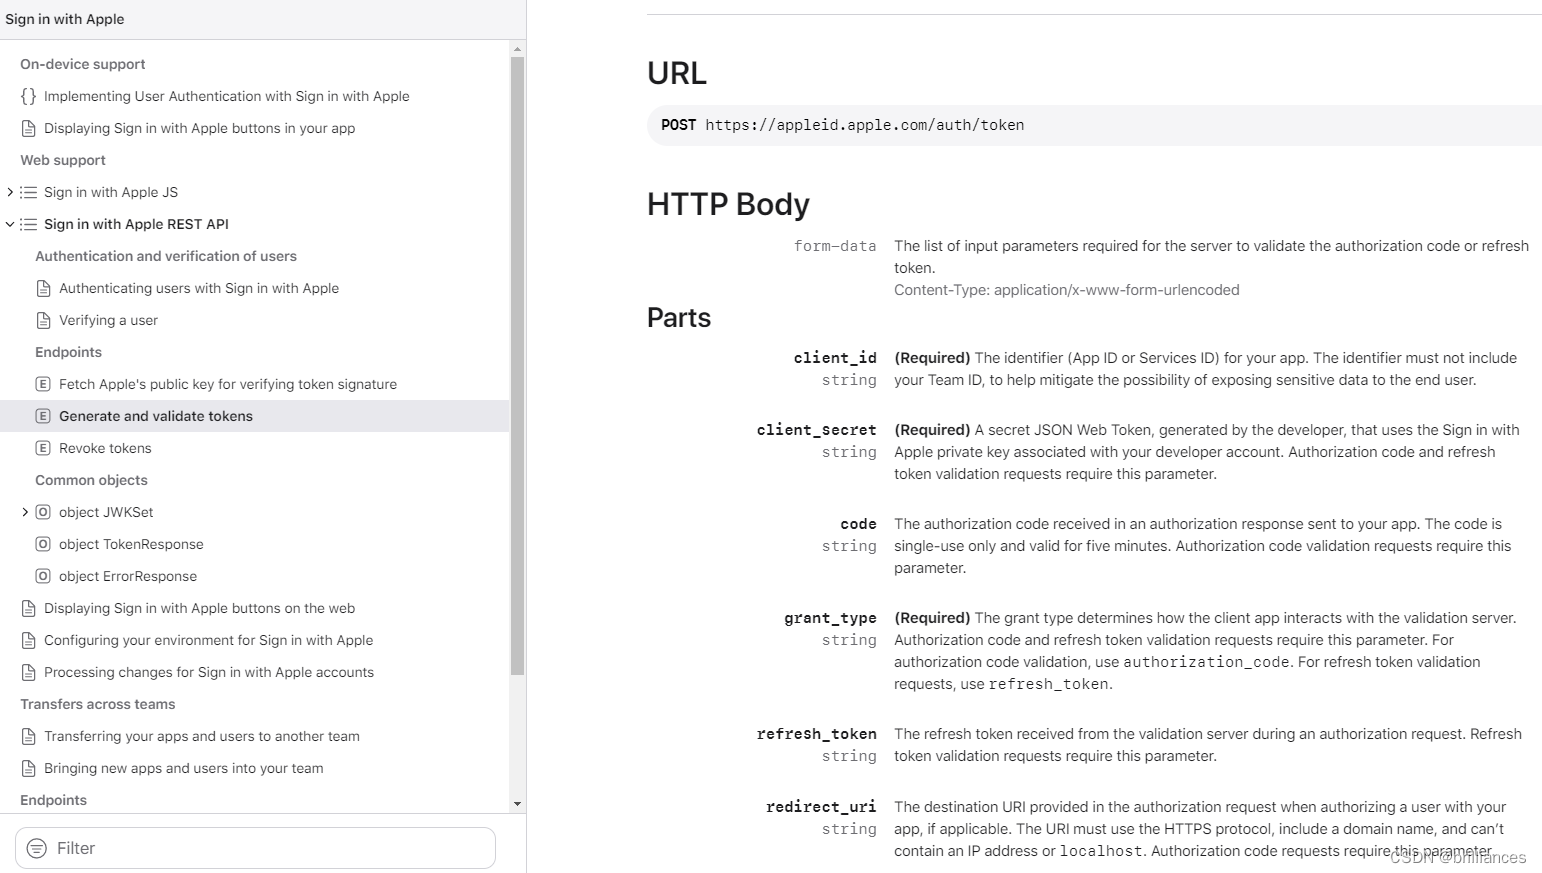Open Processing changes for Sign in with Apple accounts
Screen dimensions: 1542x873
(209, 672)
